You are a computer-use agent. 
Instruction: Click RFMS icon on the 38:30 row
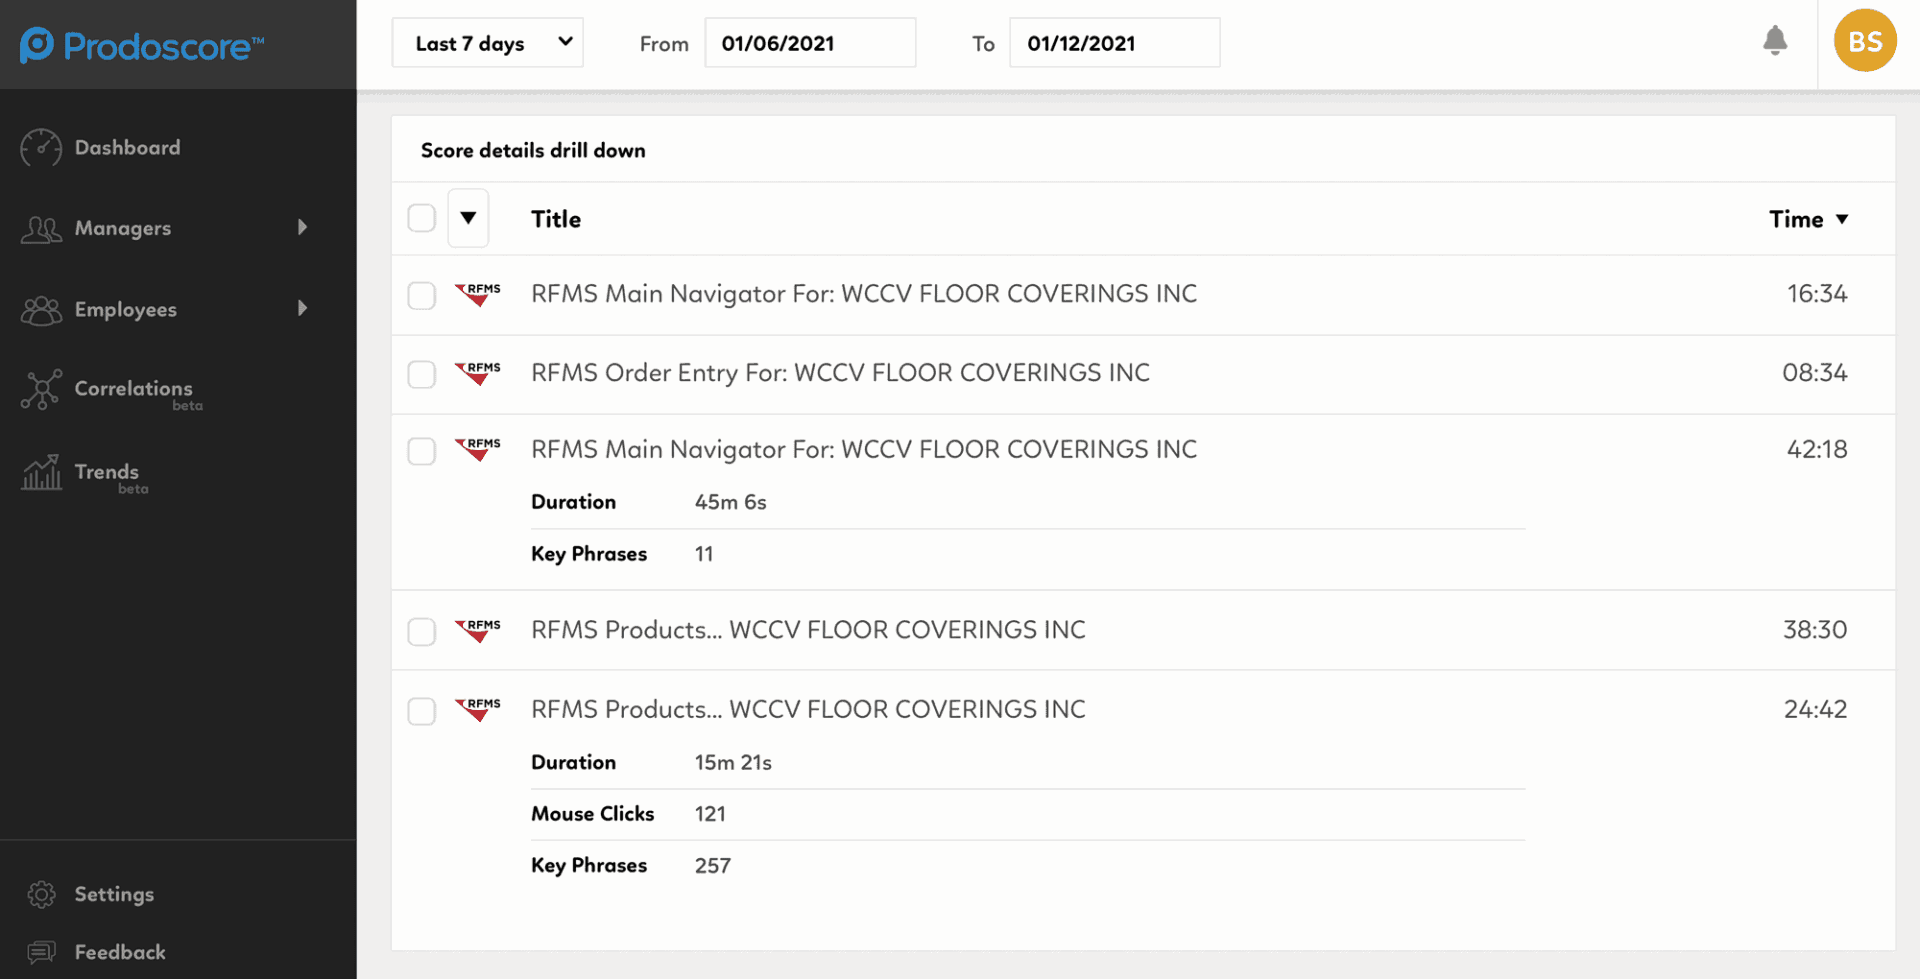pos(478,630)
